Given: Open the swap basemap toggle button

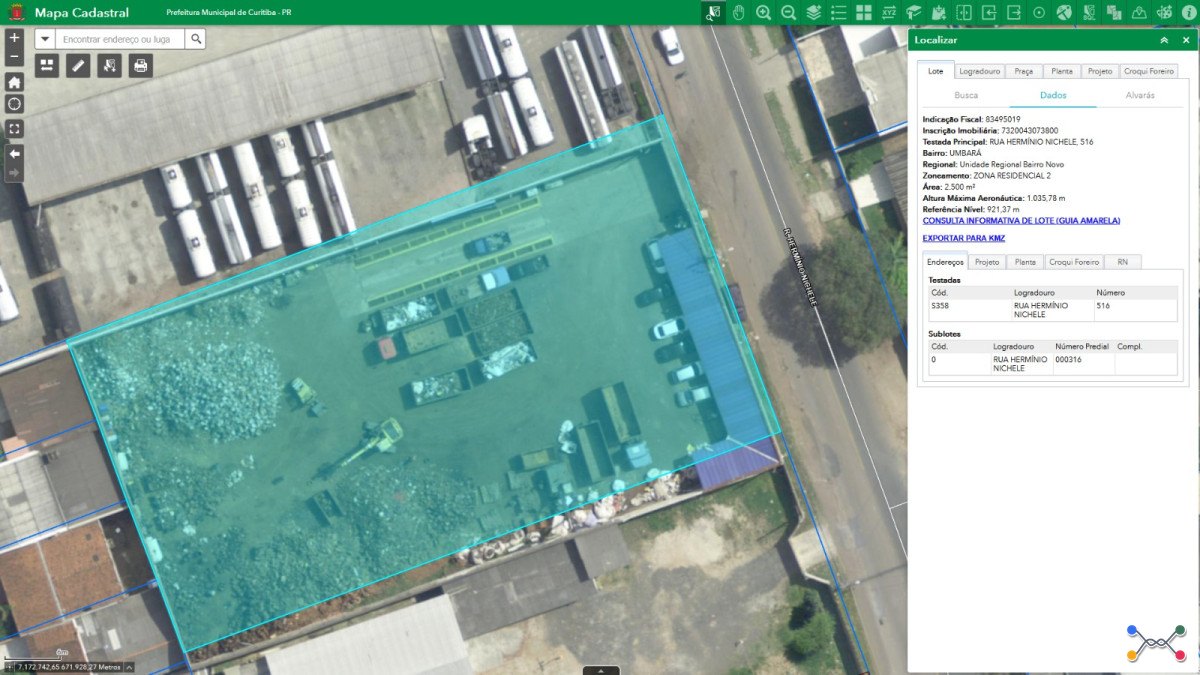Looking at the screenshot, I should (x=47, y=66).
